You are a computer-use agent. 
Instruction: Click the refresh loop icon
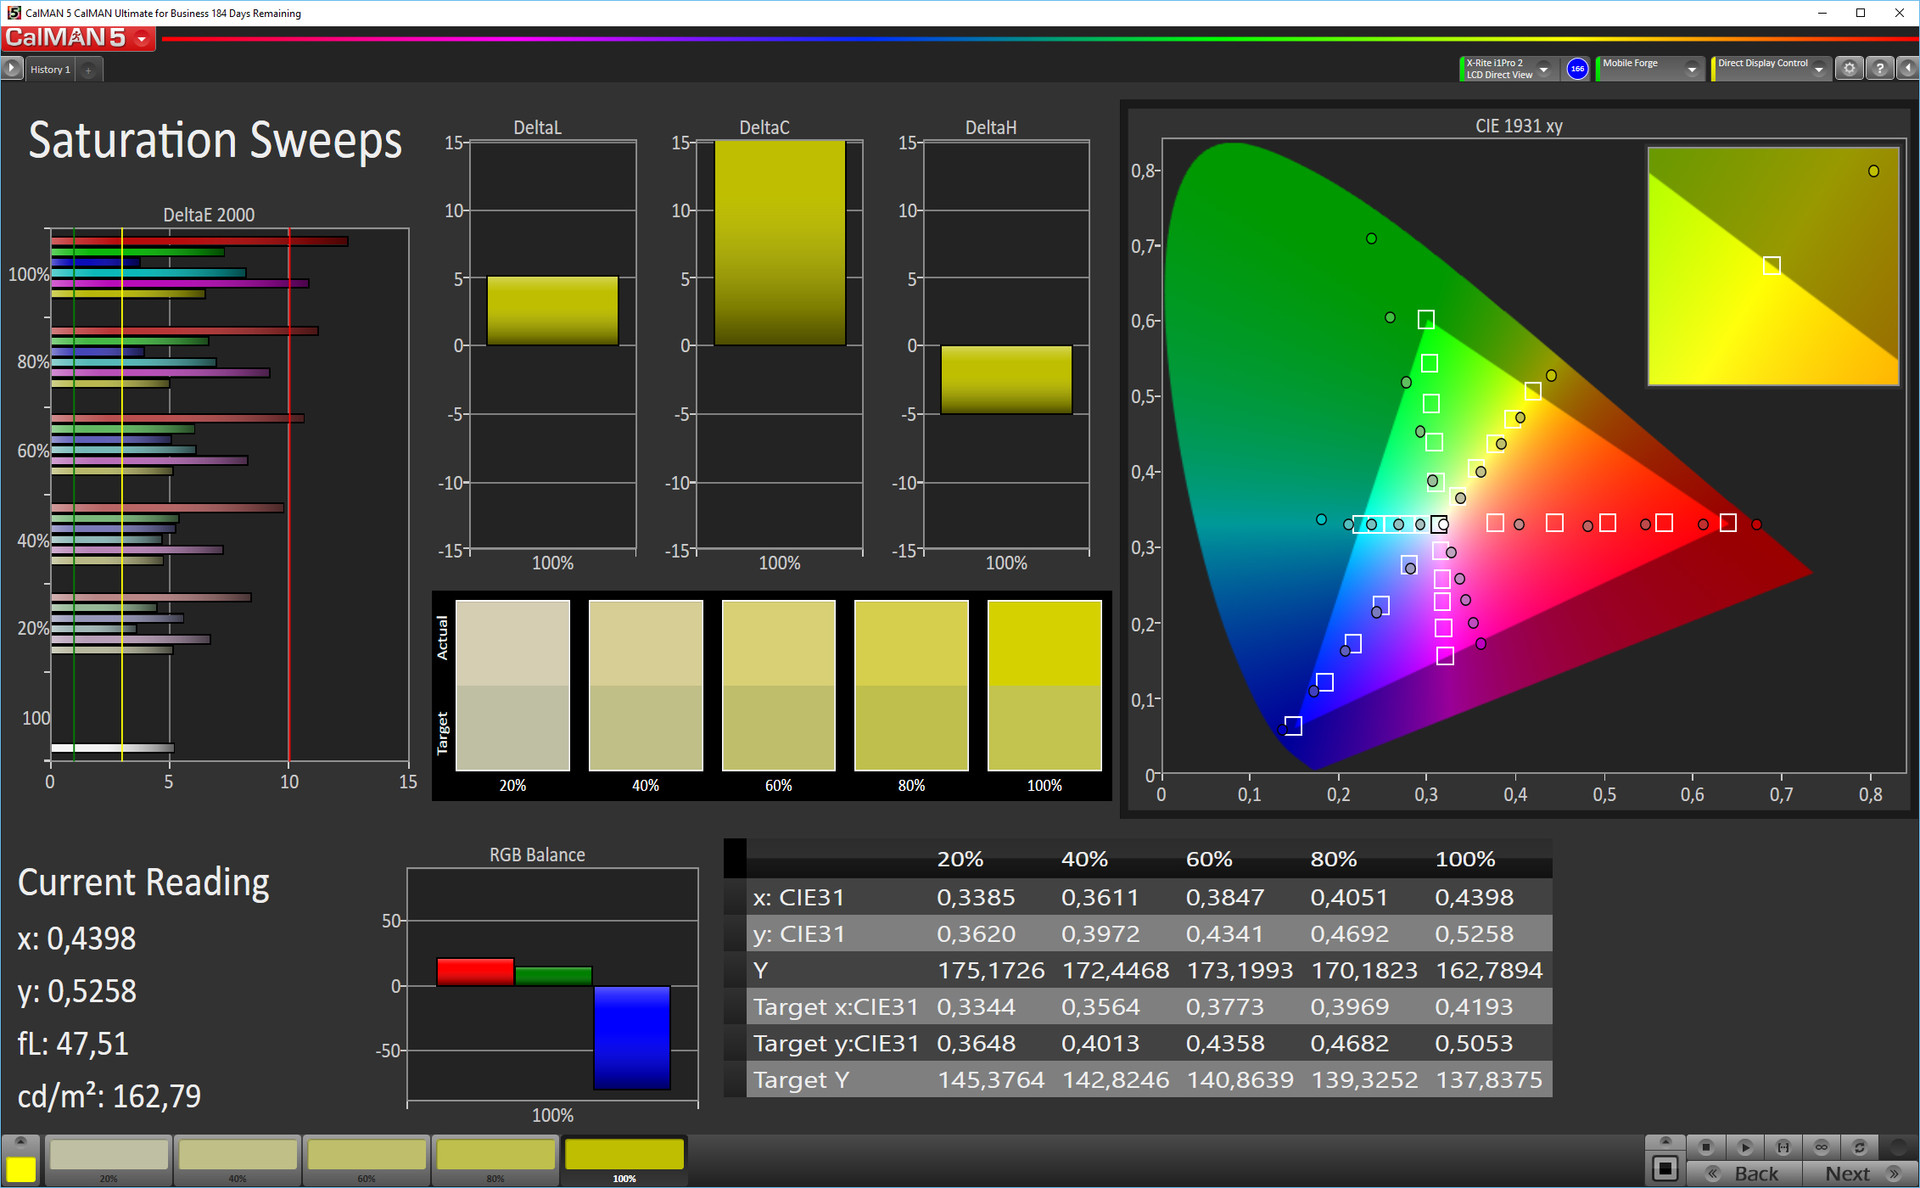[1859, 1147]
